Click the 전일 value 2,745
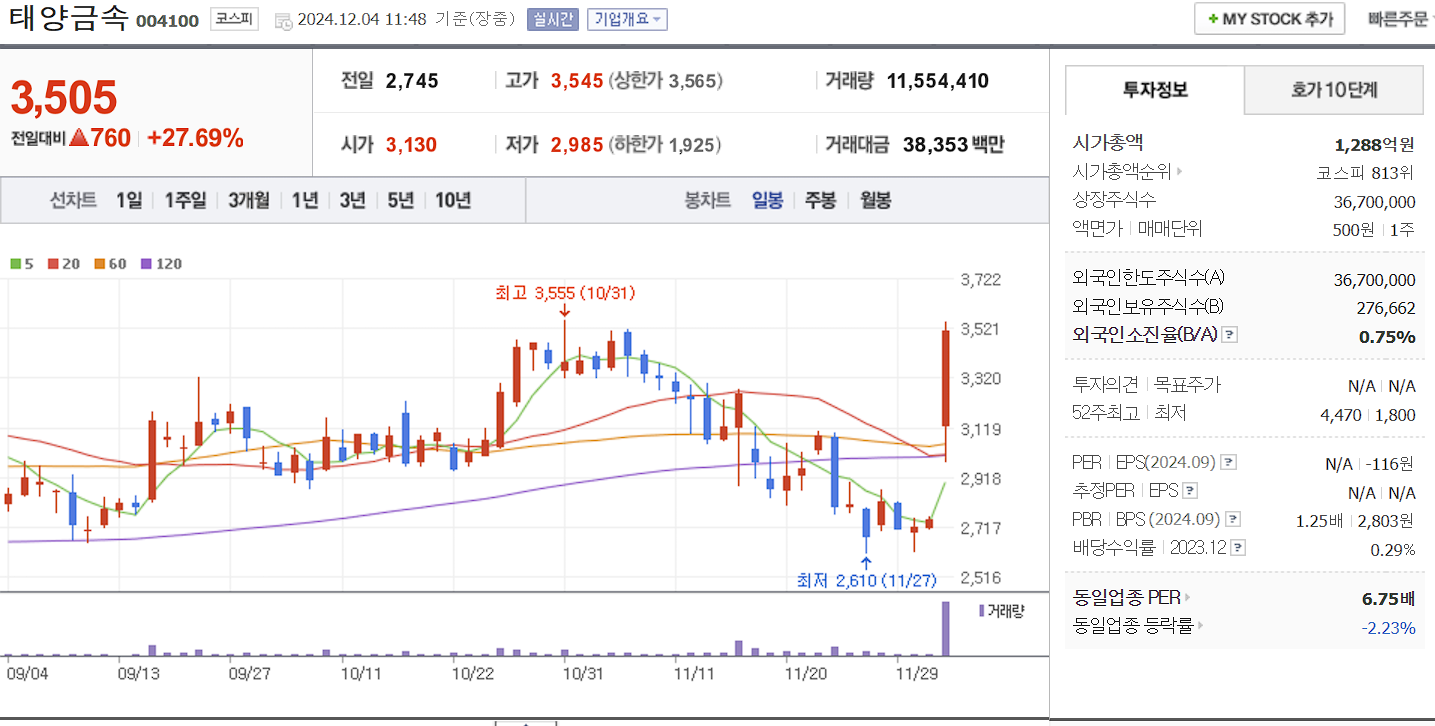1435x726 pixels. click(411, 81)
